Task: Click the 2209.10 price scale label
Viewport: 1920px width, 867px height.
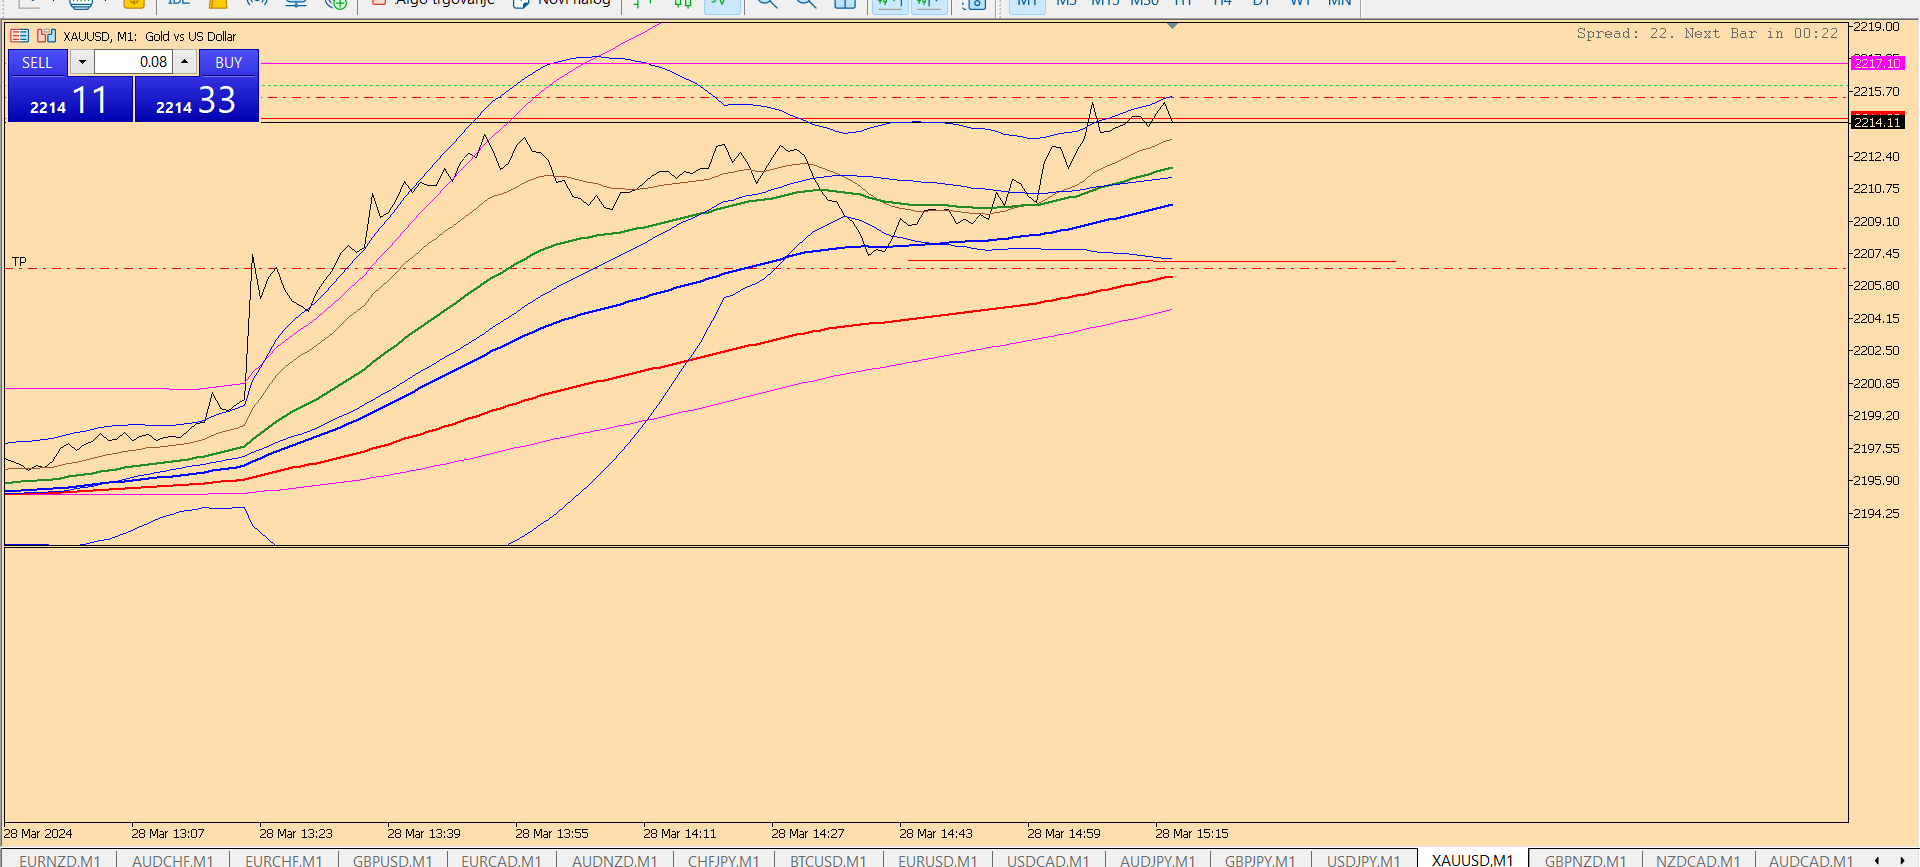Action: click(1876, 221)
